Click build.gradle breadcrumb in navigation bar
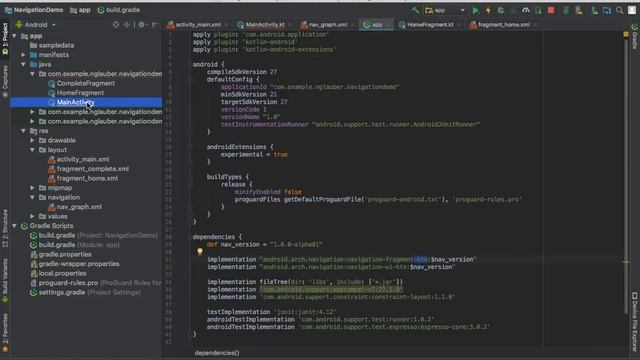Image resolution: width=640 pixels, height=360 pixels. (x=119, y=10)
